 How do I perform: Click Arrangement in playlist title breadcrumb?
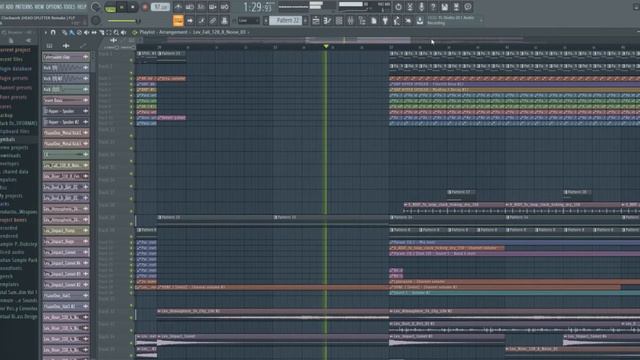click(x=173, y=32)
